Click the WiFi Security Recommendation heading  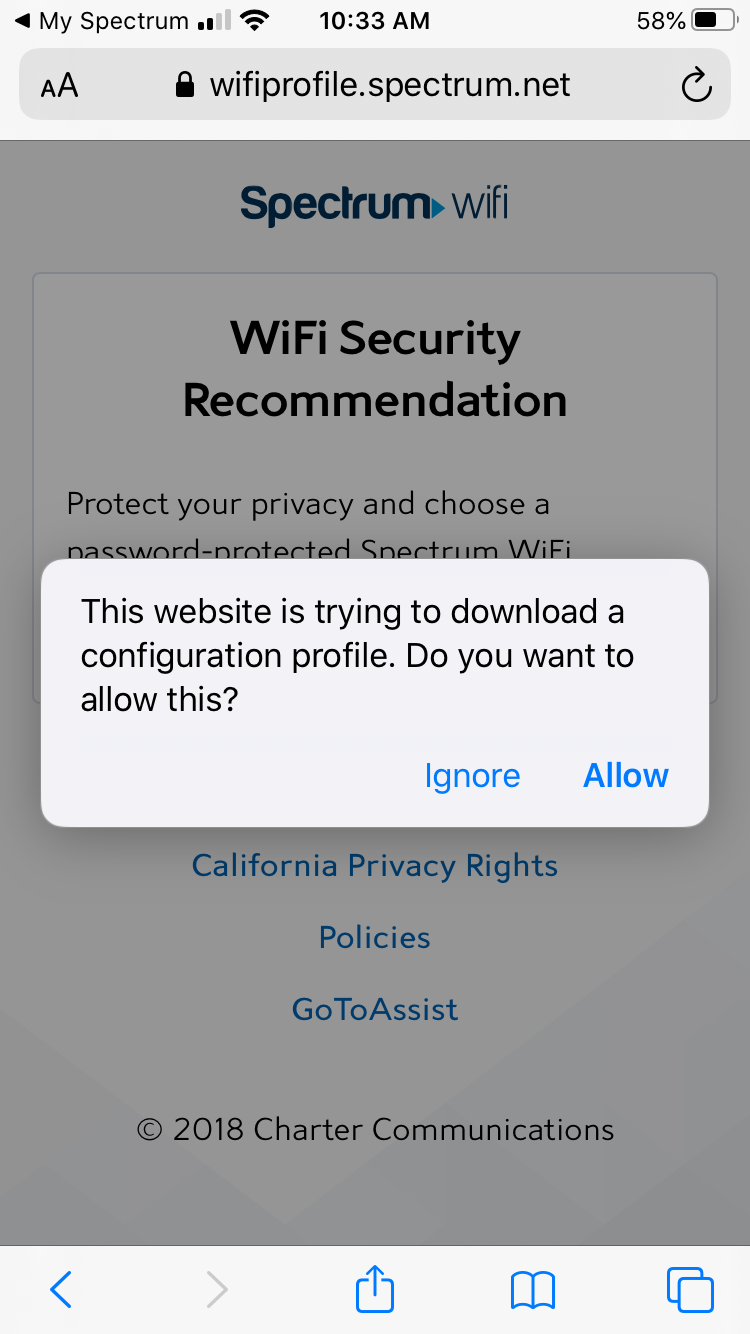click(375, 370)
